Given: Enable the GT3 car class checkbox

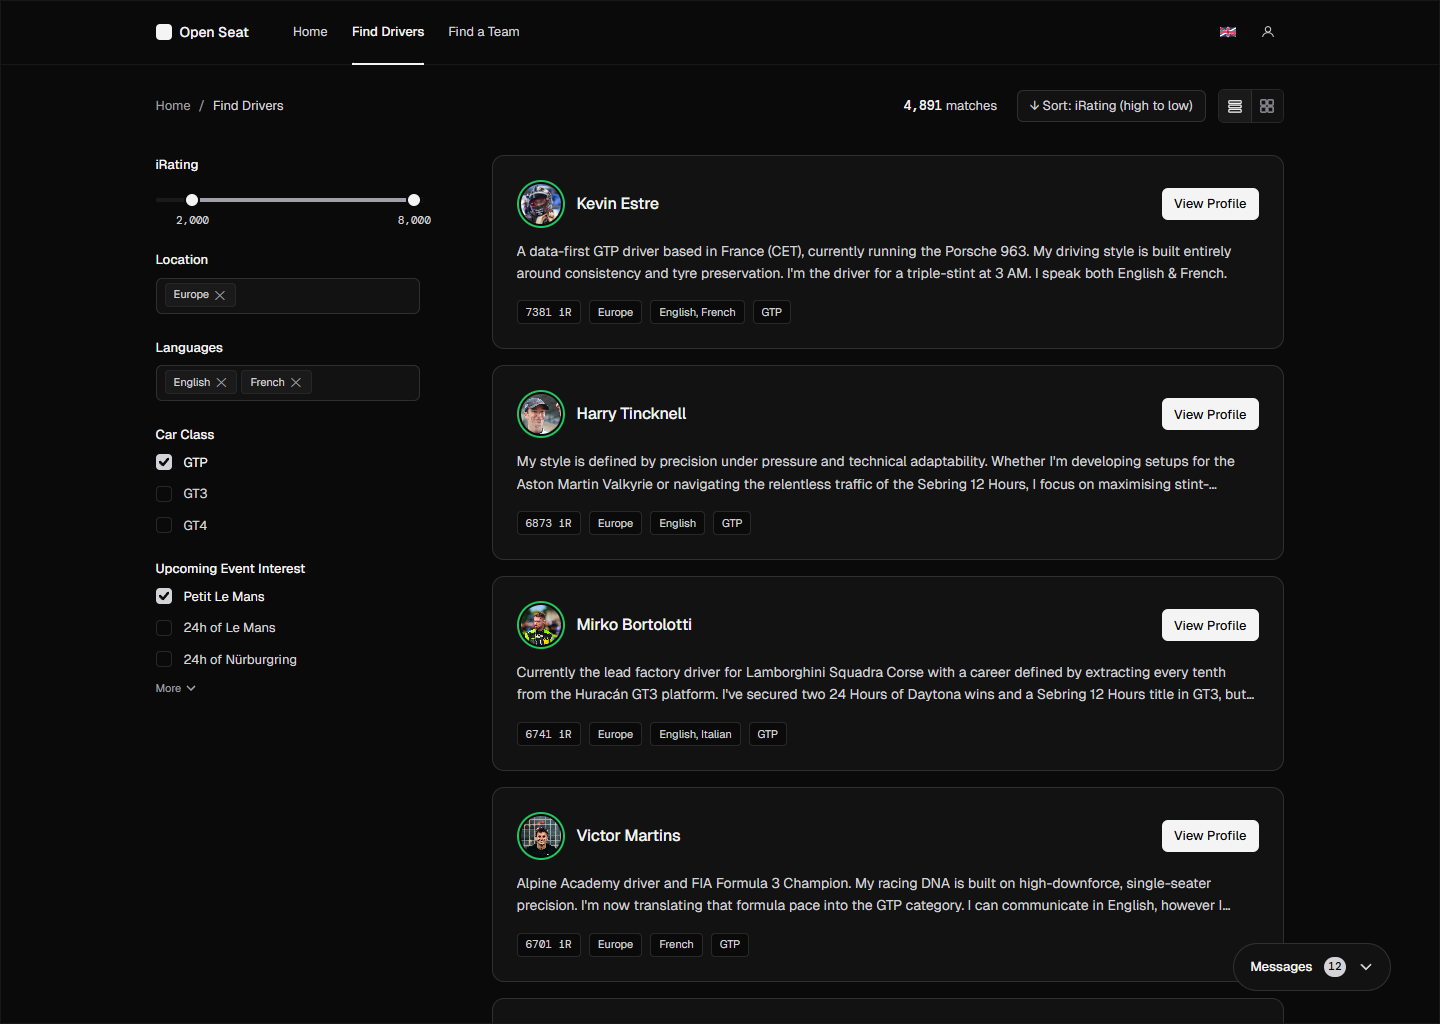Looking at the screenshot, I should 164,494.
